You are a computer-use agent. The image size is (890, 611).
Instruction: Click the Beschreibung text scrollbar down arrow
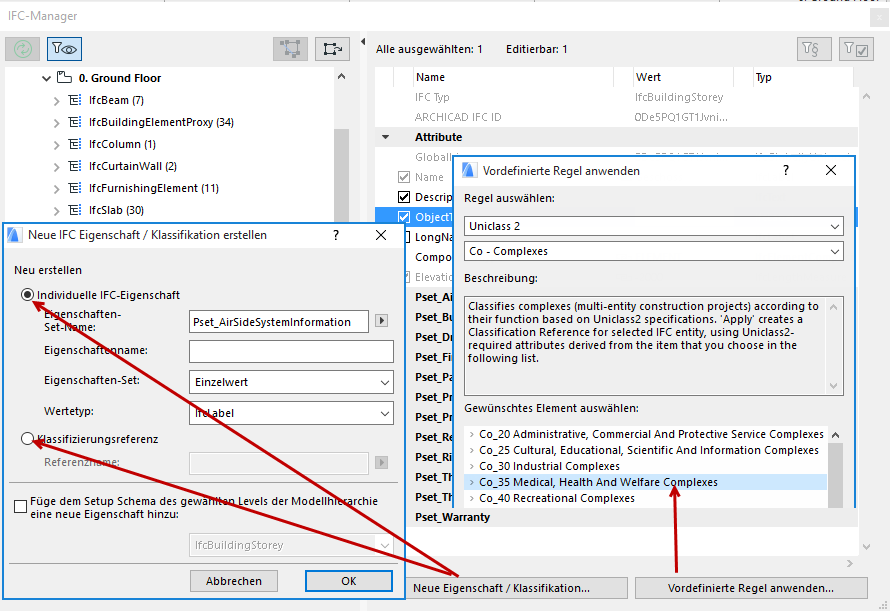(833, 386)
